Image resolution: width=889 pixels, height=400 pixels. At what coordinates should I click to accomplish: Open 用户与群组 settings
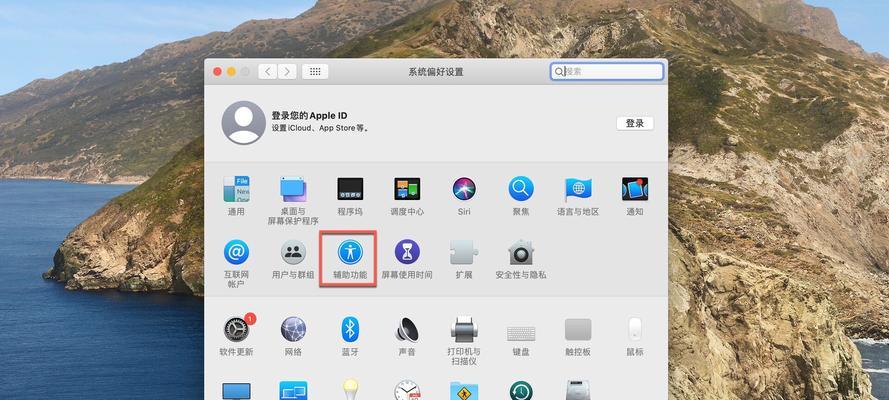click(293, 252)
